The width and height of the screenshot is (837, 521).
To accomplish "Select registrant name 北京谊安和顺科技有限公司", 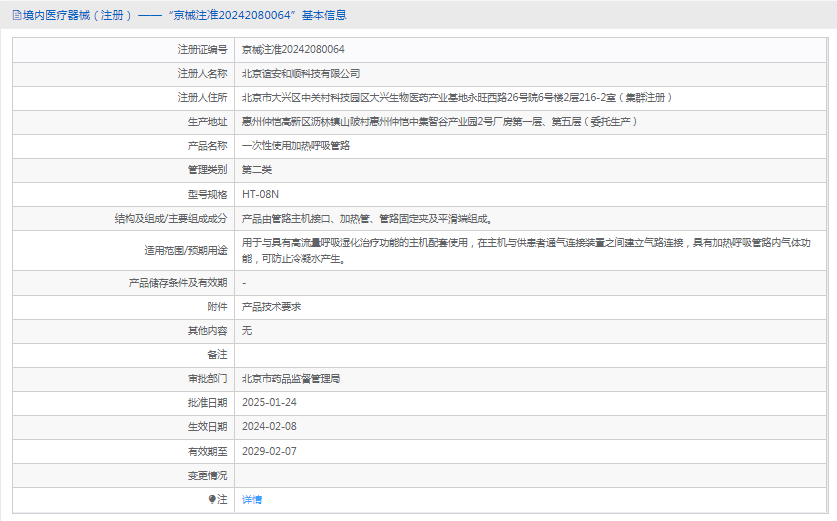I will pos(301,74).
